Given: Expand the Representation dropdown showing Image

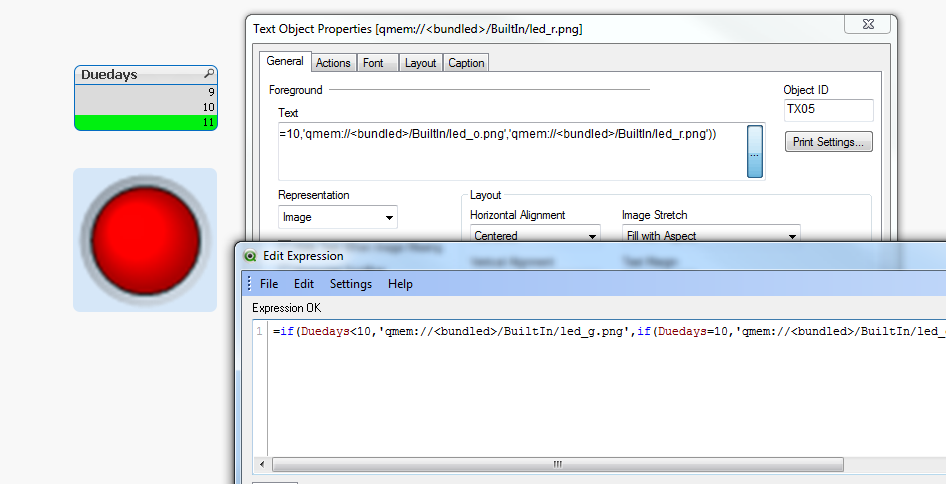Looking at the screenshot, I should [338, 217].
